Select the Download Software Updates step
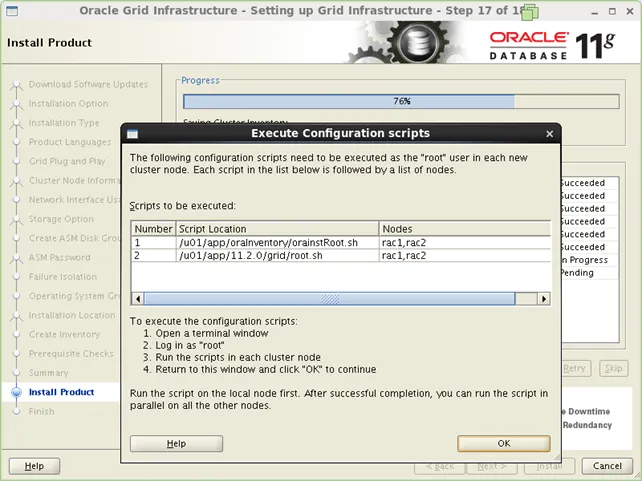Screen dimensions: 642x481 pos(88,85)
